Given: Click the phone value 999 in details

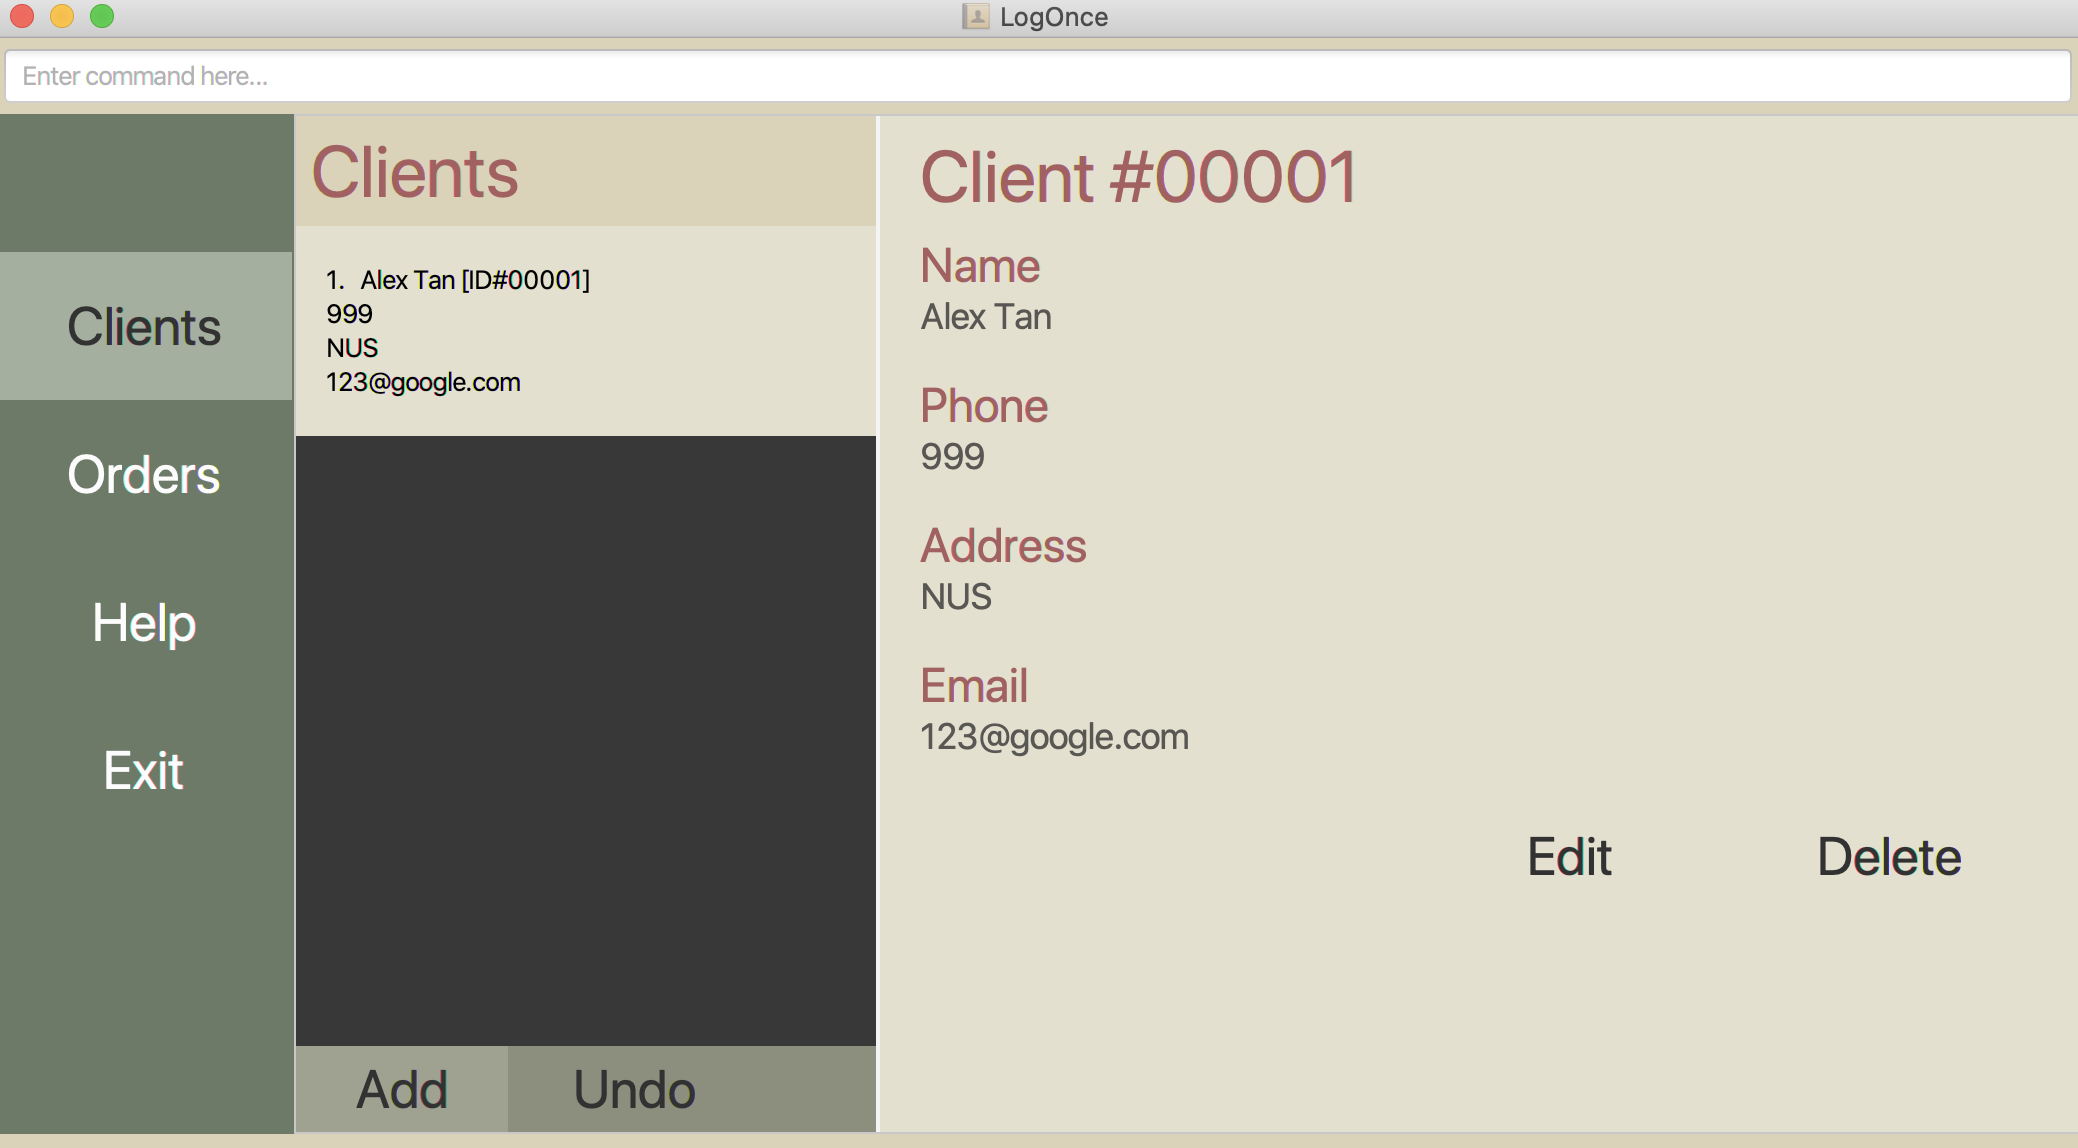Looking at the screenshot, I should click(x=952, y=457).
